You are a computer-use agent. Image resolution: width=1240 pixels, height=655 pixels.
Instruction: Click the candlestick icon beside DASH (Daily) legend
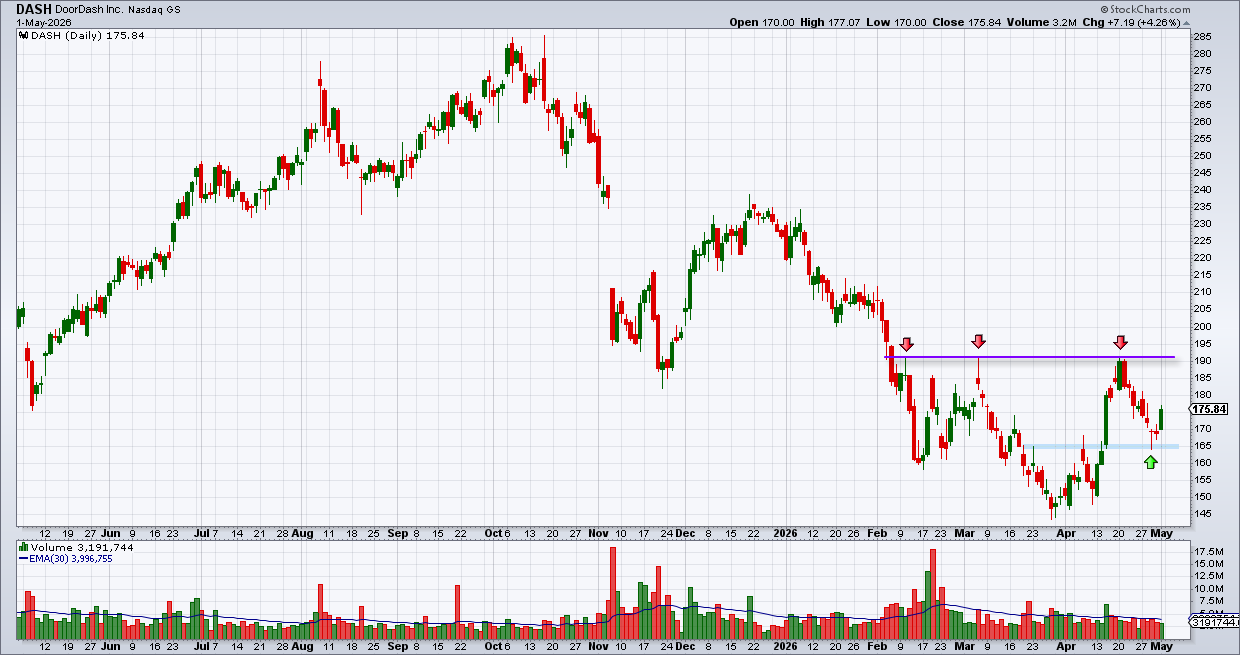click(x=23, y=35)
